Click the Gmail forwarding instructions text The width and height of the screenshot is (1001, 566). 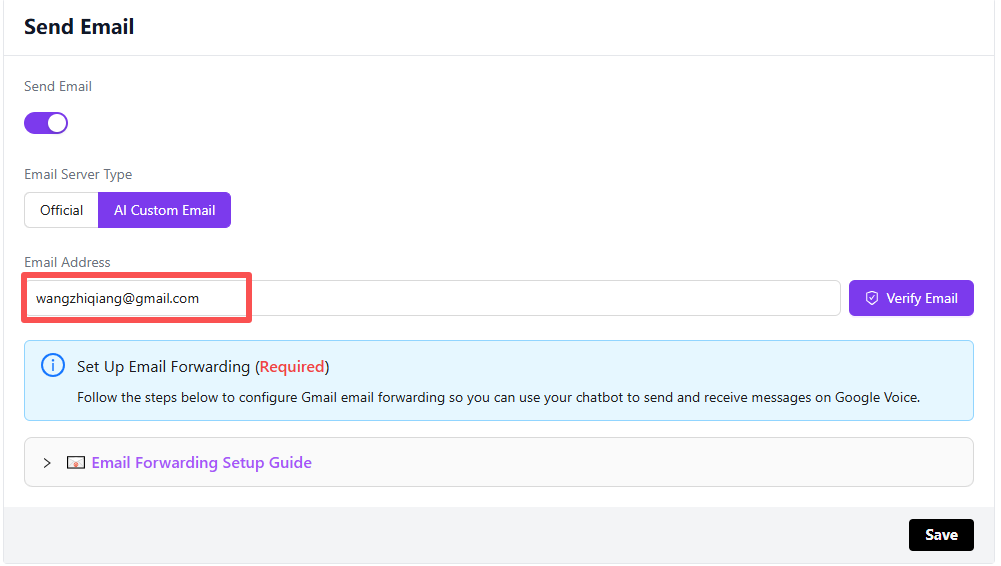[498, 397]
